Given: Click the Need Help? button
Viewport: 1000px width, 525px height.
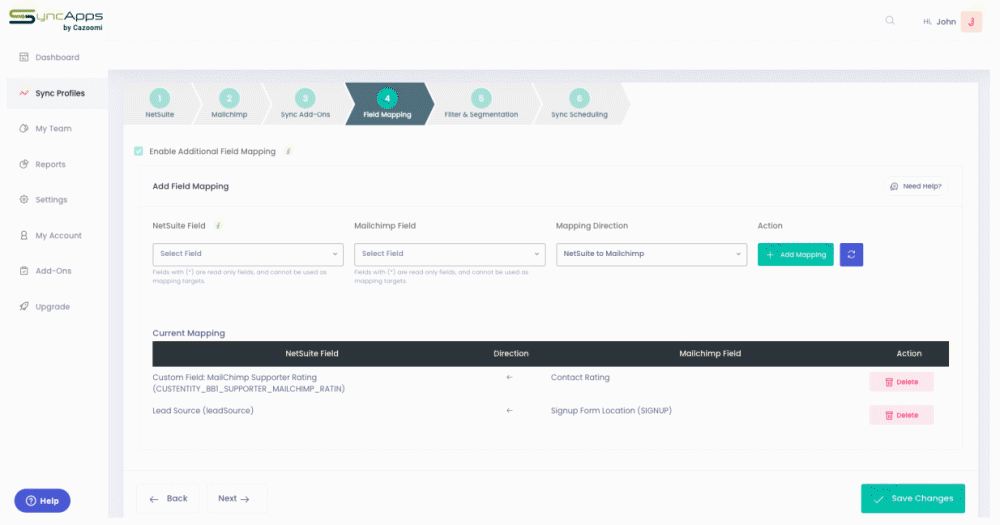Looking at the screenshot, I should tap(916, 186).
